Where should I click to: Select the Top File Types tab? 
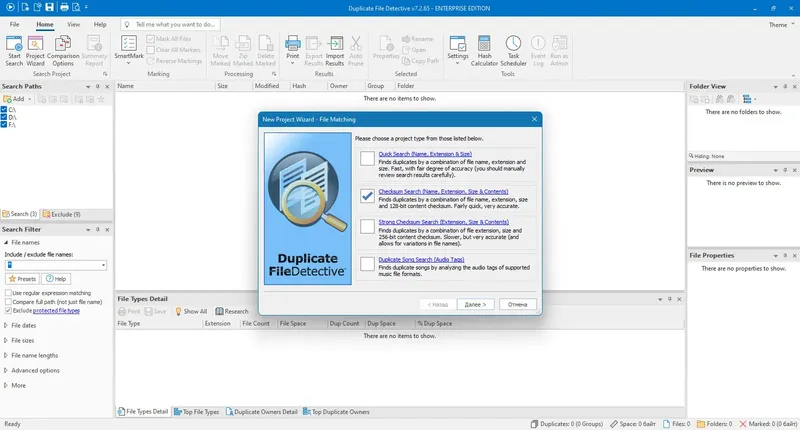[x=196, y=412]
